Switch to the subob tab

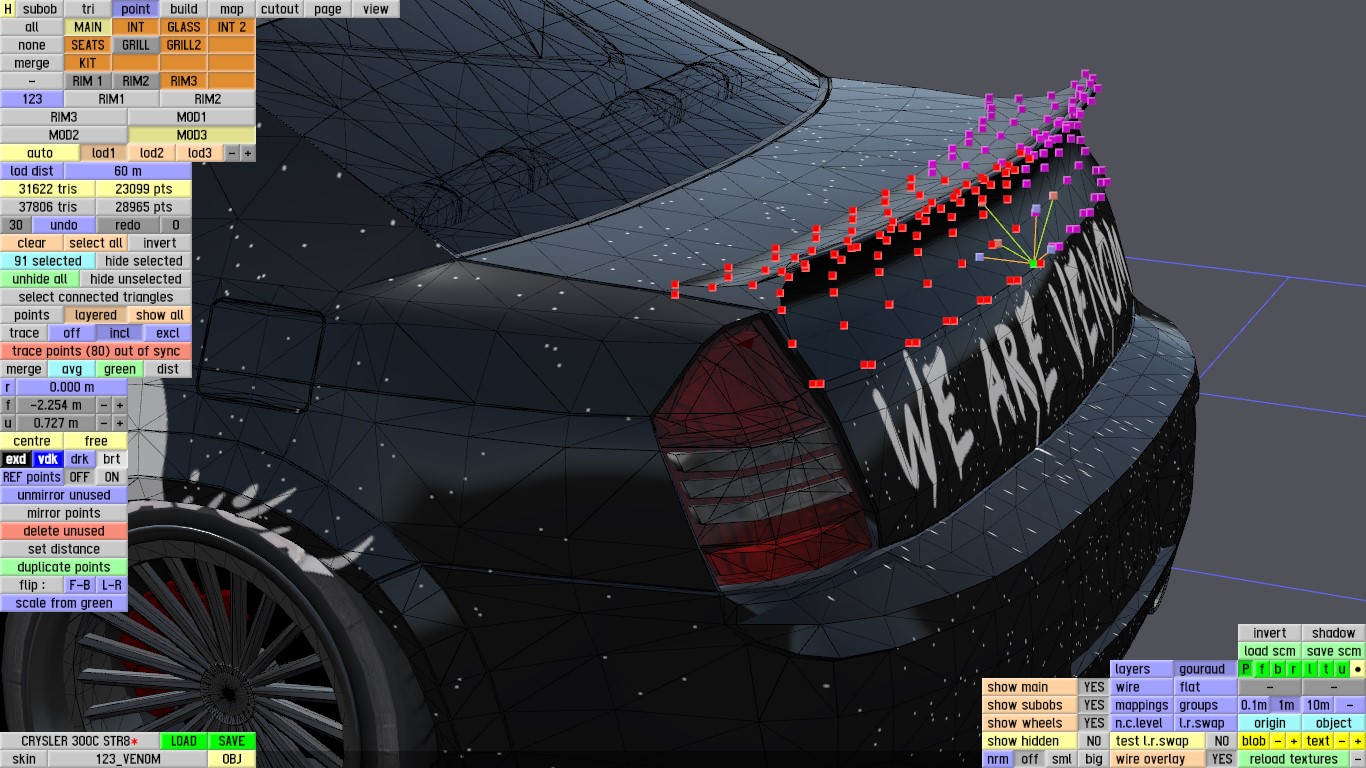point(40,9)
